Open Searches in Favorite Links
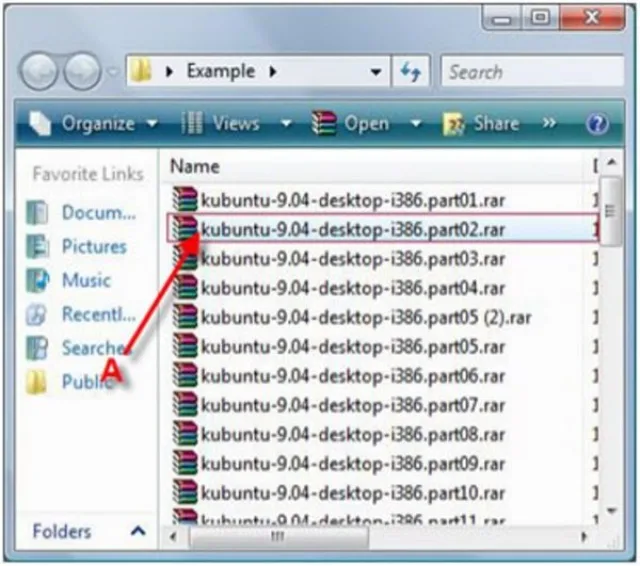 [94, 348]
